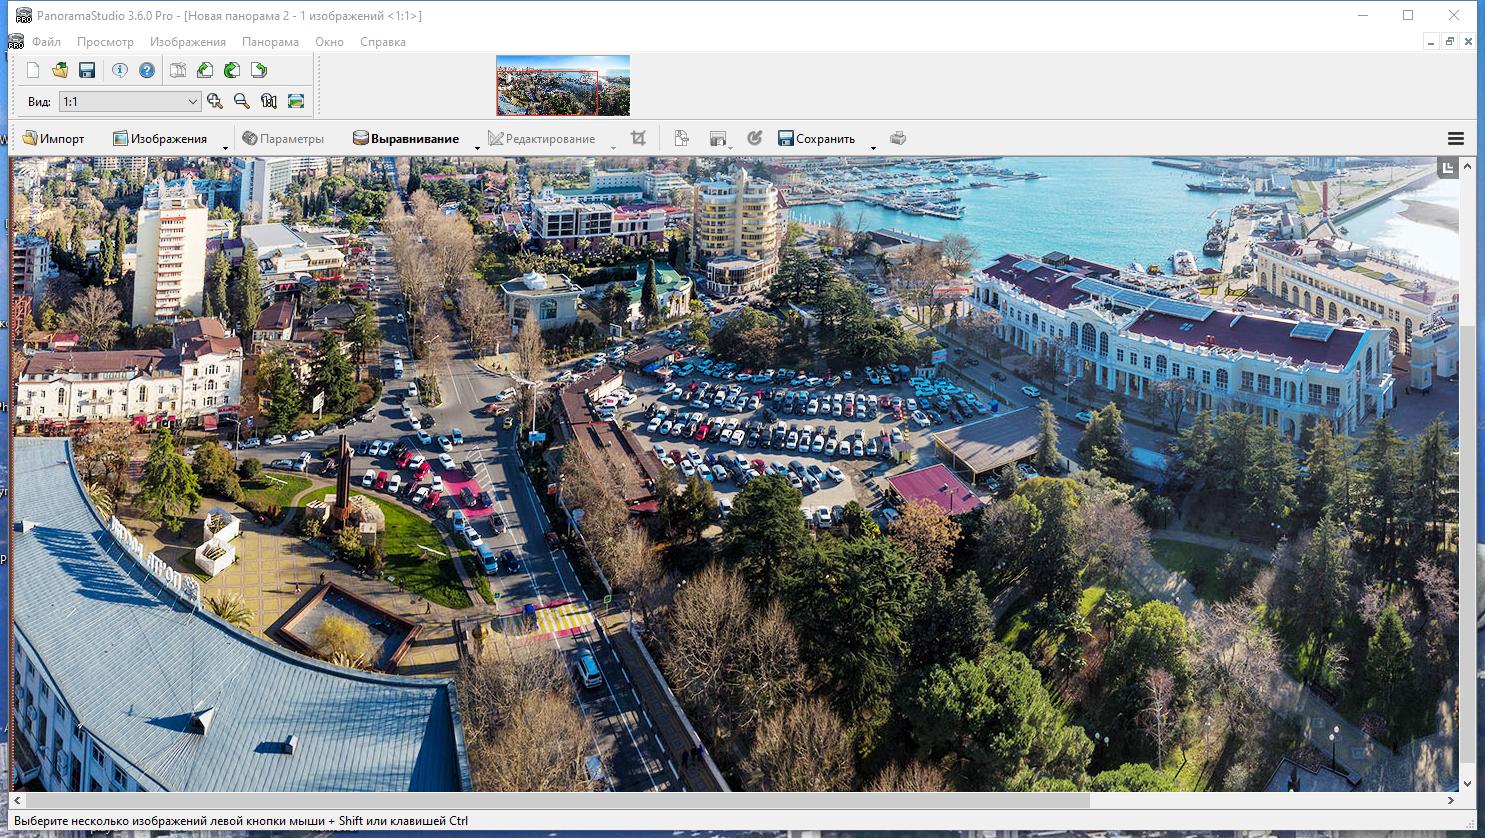Click the zoom in magnifier
This screenshot has width=1485, height=838.
point(215,101)
